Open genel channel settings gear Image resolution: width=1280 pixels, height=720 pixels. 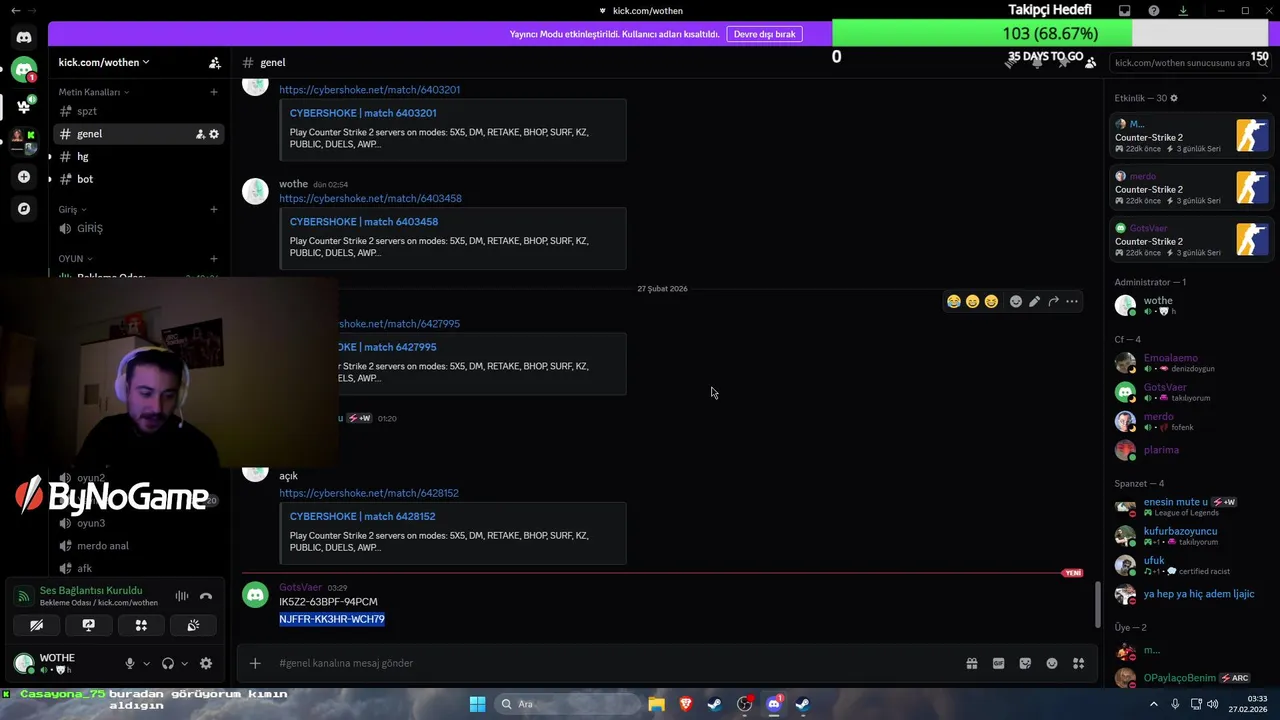coord(213,134)
